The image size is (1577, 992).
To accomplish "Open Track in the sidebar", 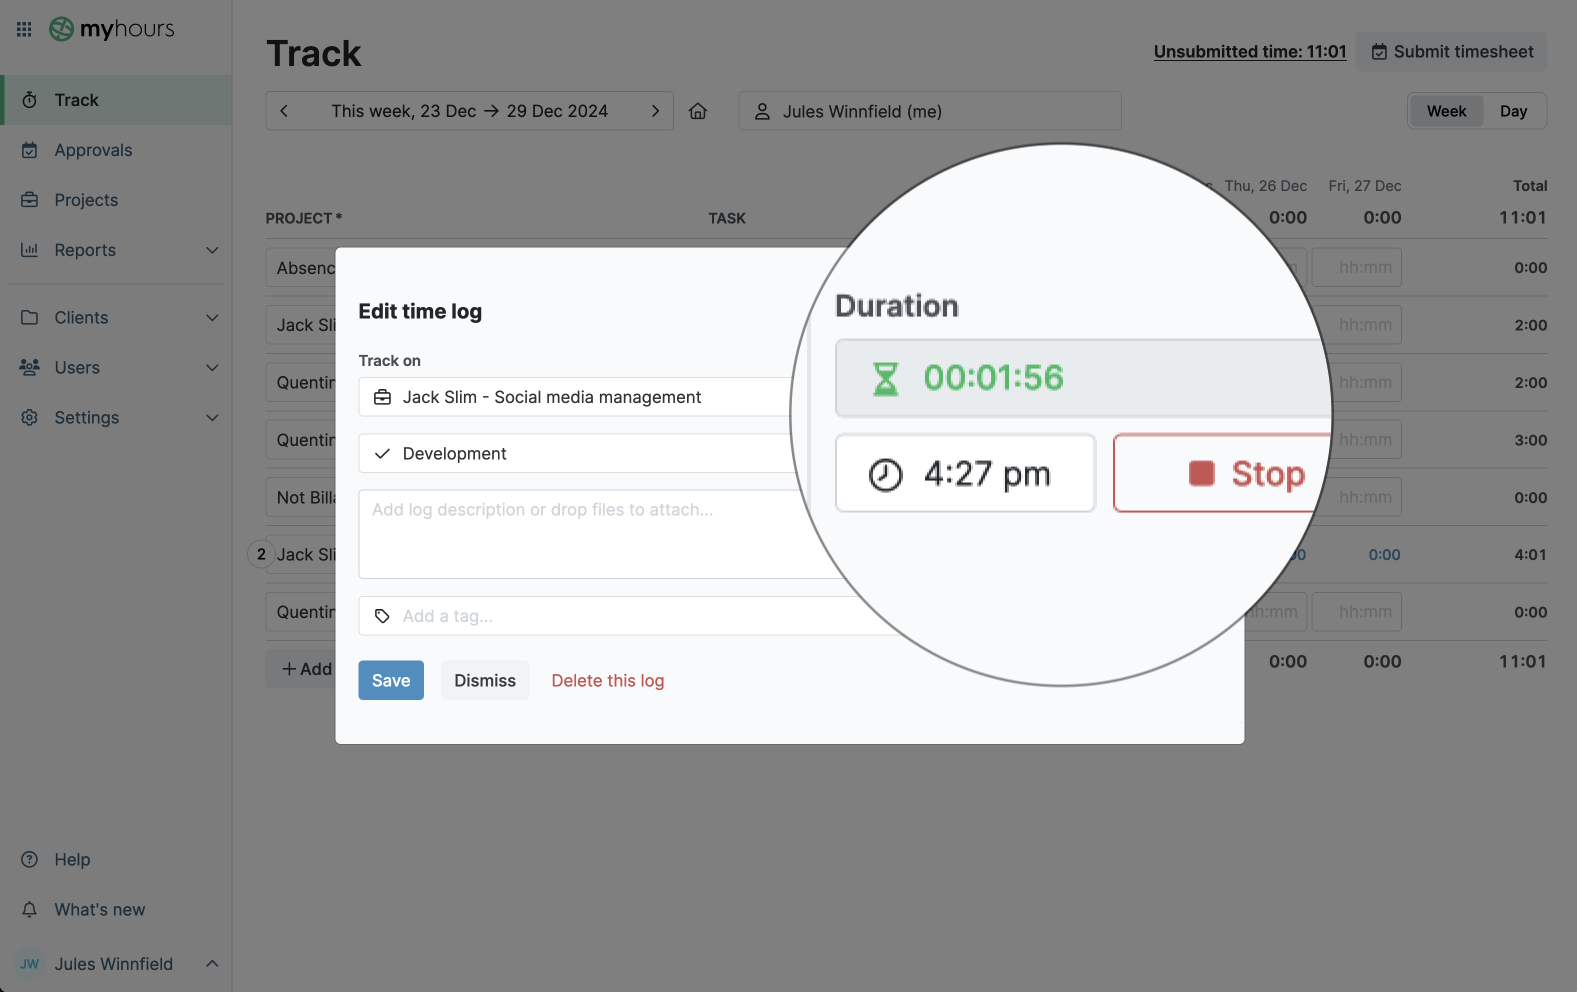I will pos(116,100).
